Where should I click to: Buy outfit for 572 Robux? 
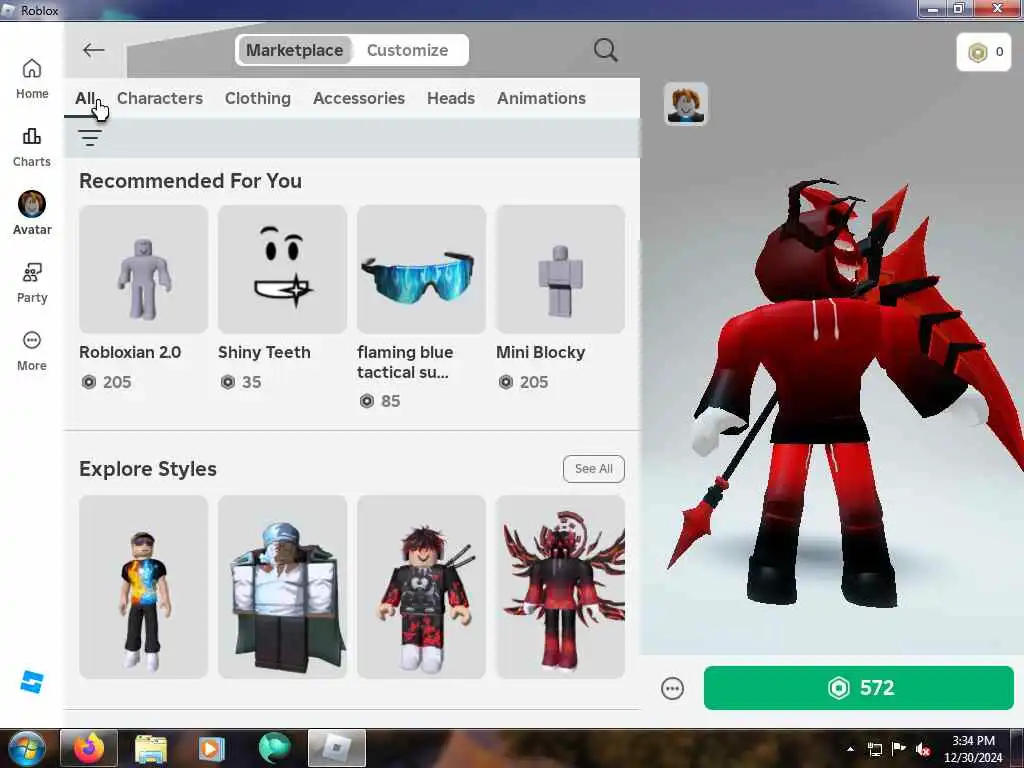coord(858,688)
